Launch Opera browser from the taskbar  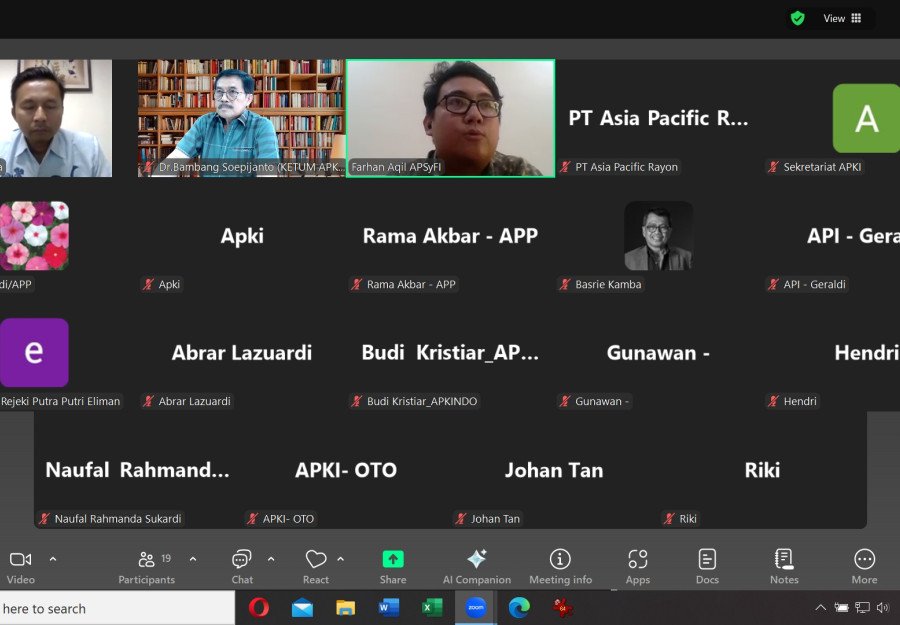259,607
